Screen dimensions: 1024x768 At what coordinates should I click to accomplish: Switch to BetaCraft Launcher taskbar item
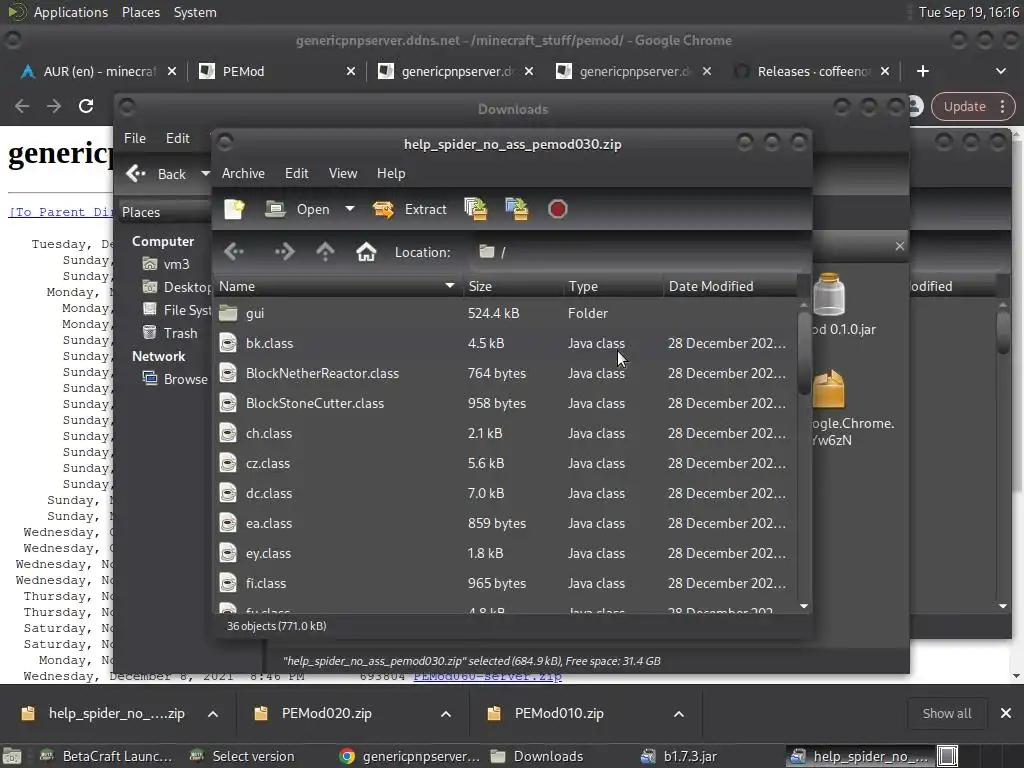tap(106, 756)
